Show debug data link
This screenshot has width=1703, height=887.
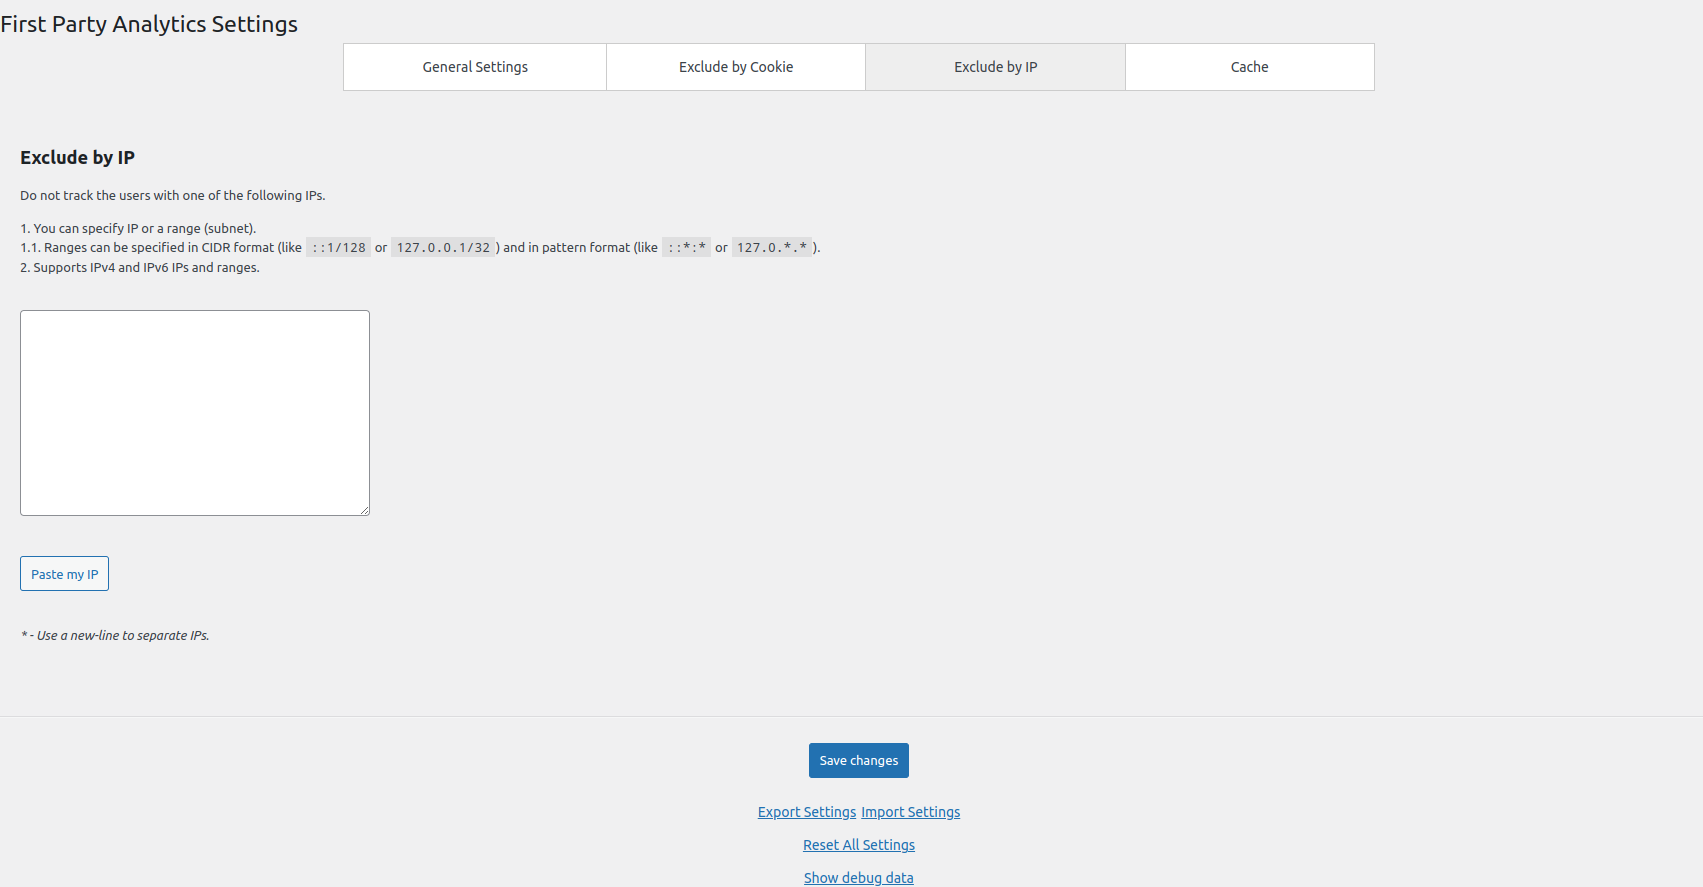(x=859, y=878)
